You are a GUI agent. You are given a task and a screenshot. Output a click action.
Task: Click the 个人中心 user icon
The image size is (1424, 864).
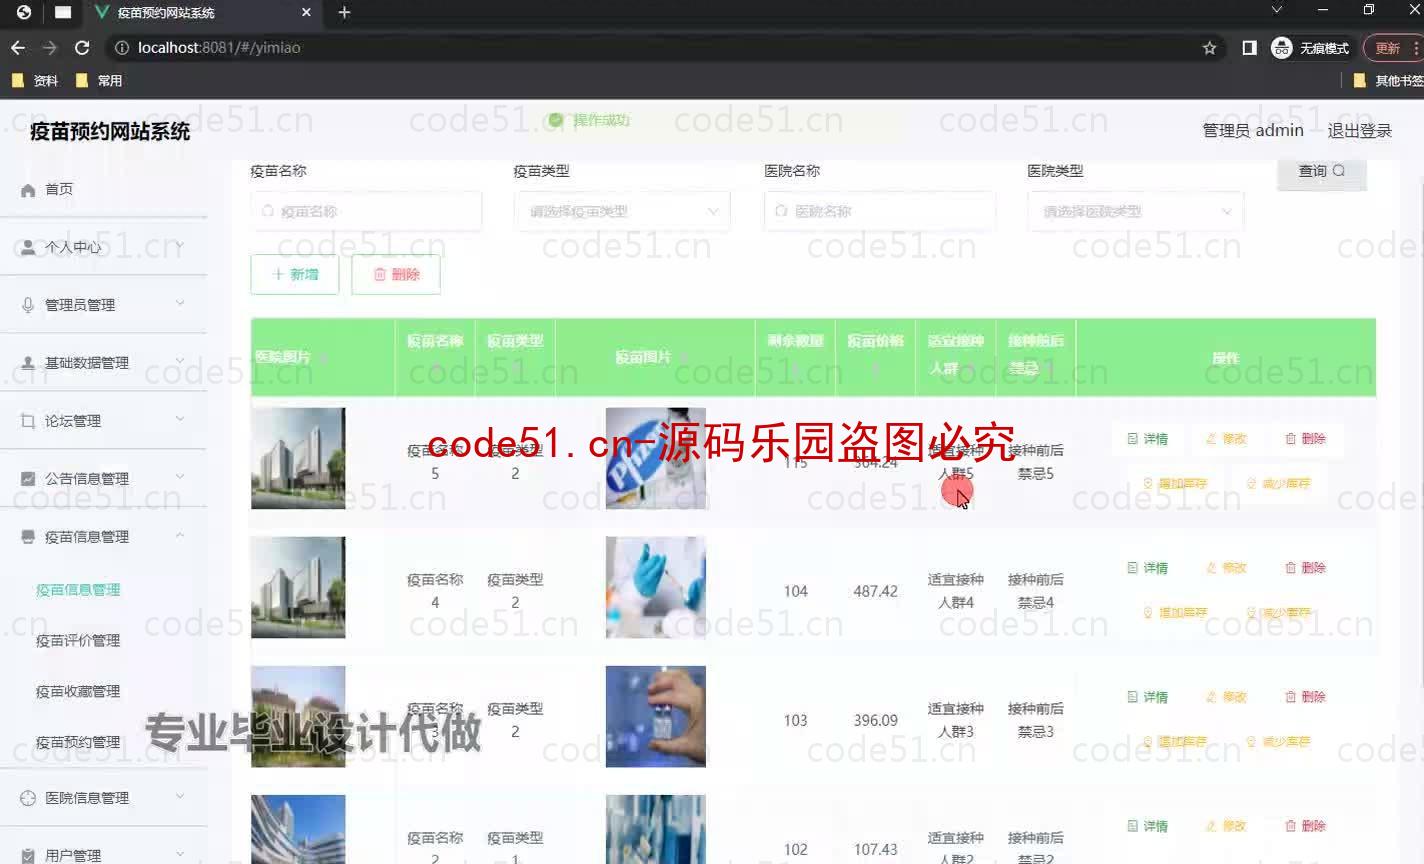(28, 247)
